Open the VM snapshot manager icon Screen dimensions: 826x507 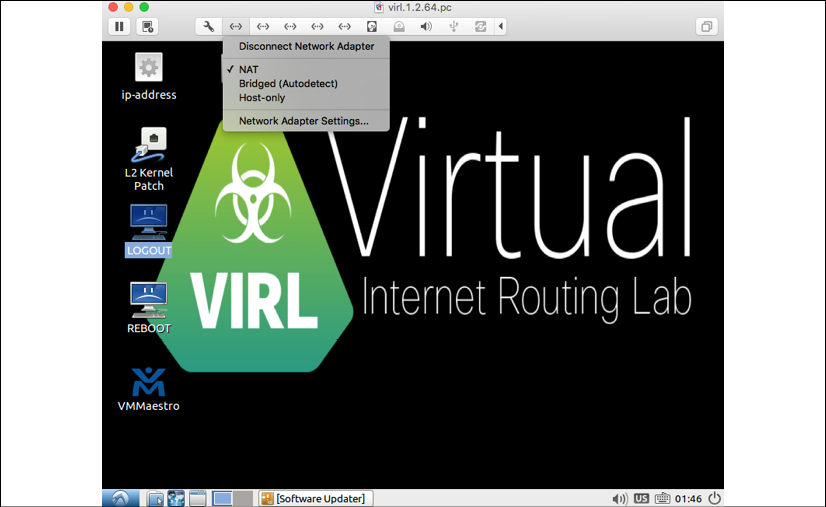pyautogui.click(x=148, y=26)
